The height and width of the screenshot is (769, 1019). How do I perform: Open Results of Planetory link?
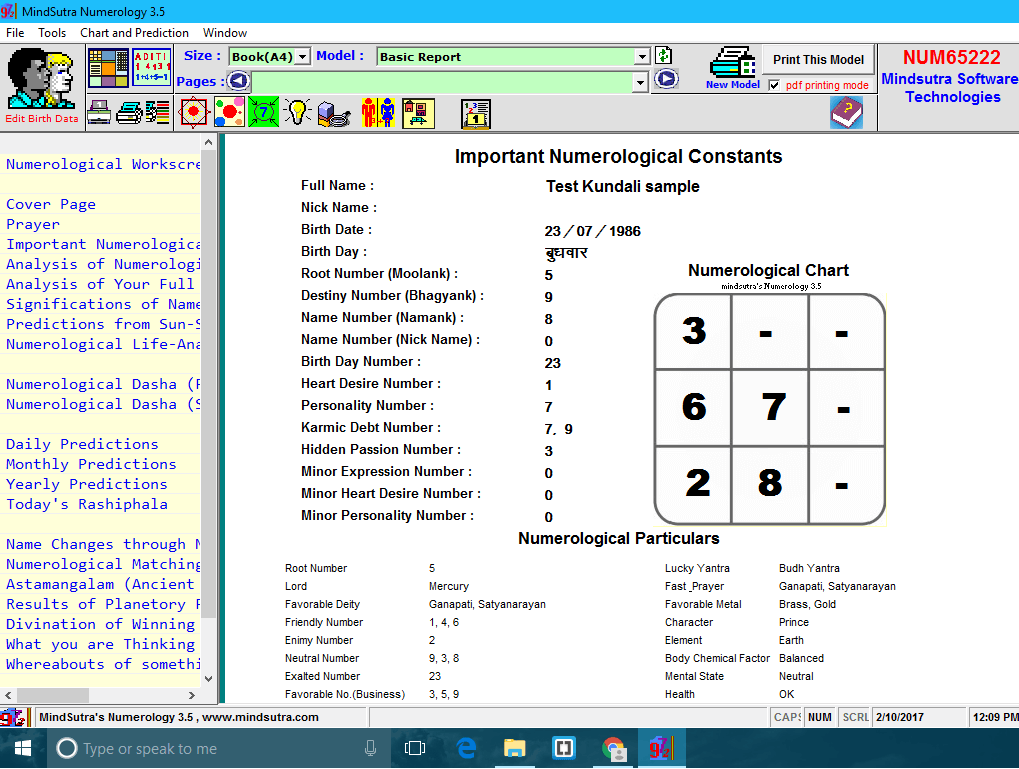[x=103, y=605]
